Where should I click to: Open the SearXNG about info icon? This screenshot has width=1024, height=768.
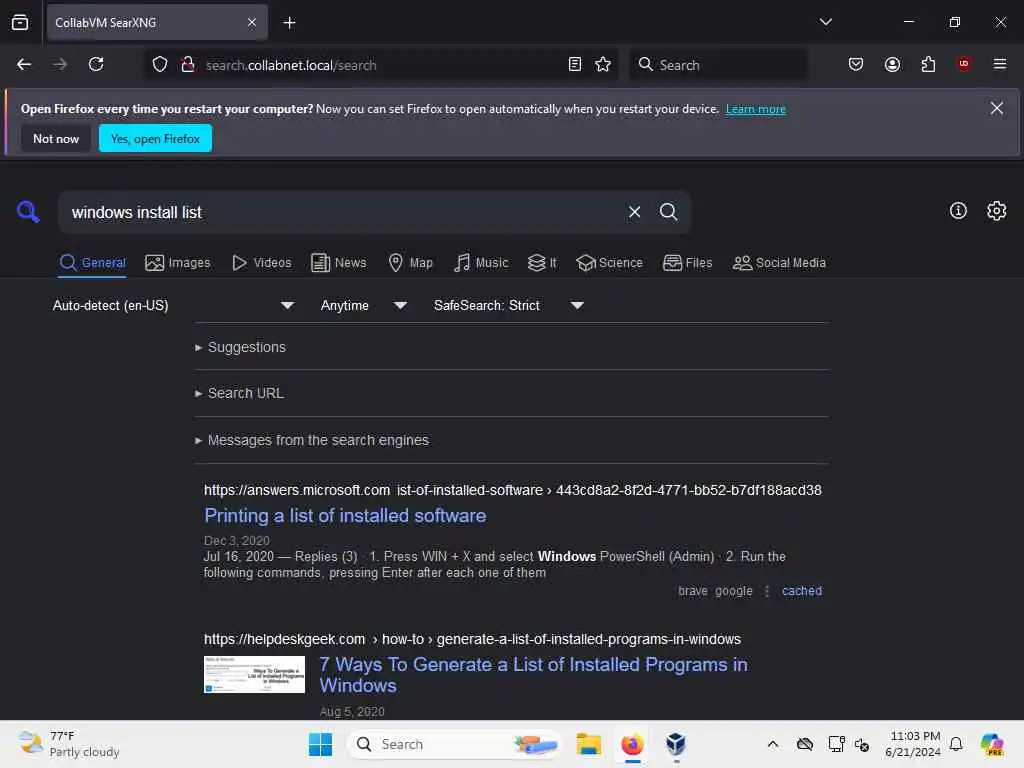[958, 210]
